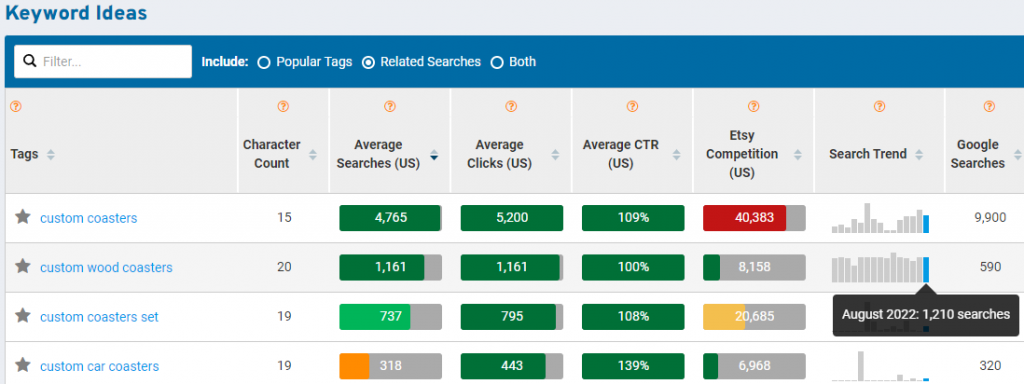
Task: Sort table by Tags column
Action: [x=51, y=155]
